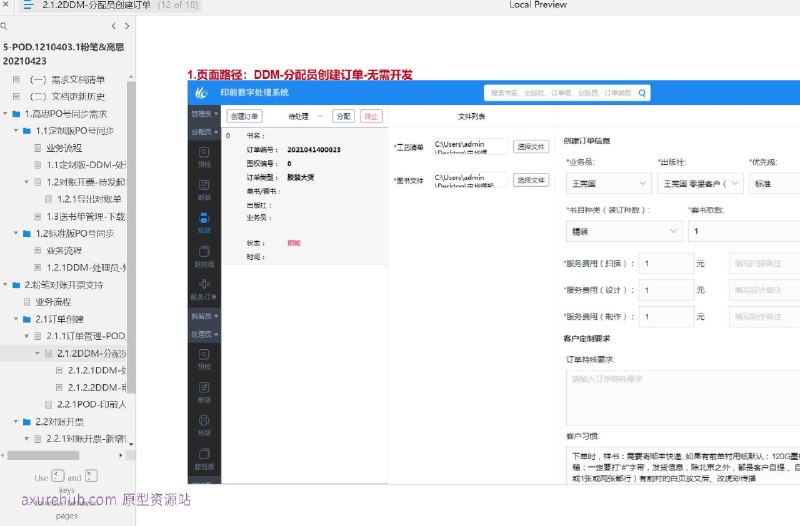The height and width of the screenshot is (526, 800).
Task: Collapse the 1.高思PO号同步需求 folder
Action: pos(5,114)
